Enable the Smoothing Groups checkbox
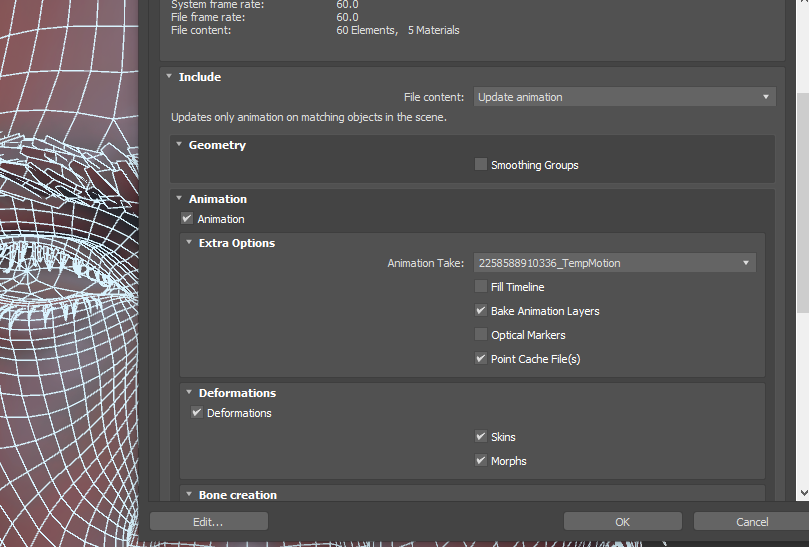Viewport: 809px width, 547px height. point(480,165)
